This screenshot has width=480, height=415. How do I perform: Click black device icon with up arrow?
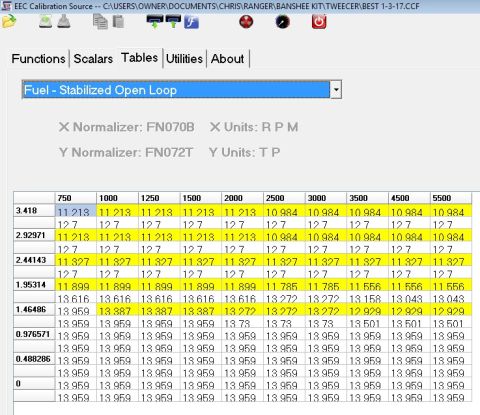(x=173, y=22)
